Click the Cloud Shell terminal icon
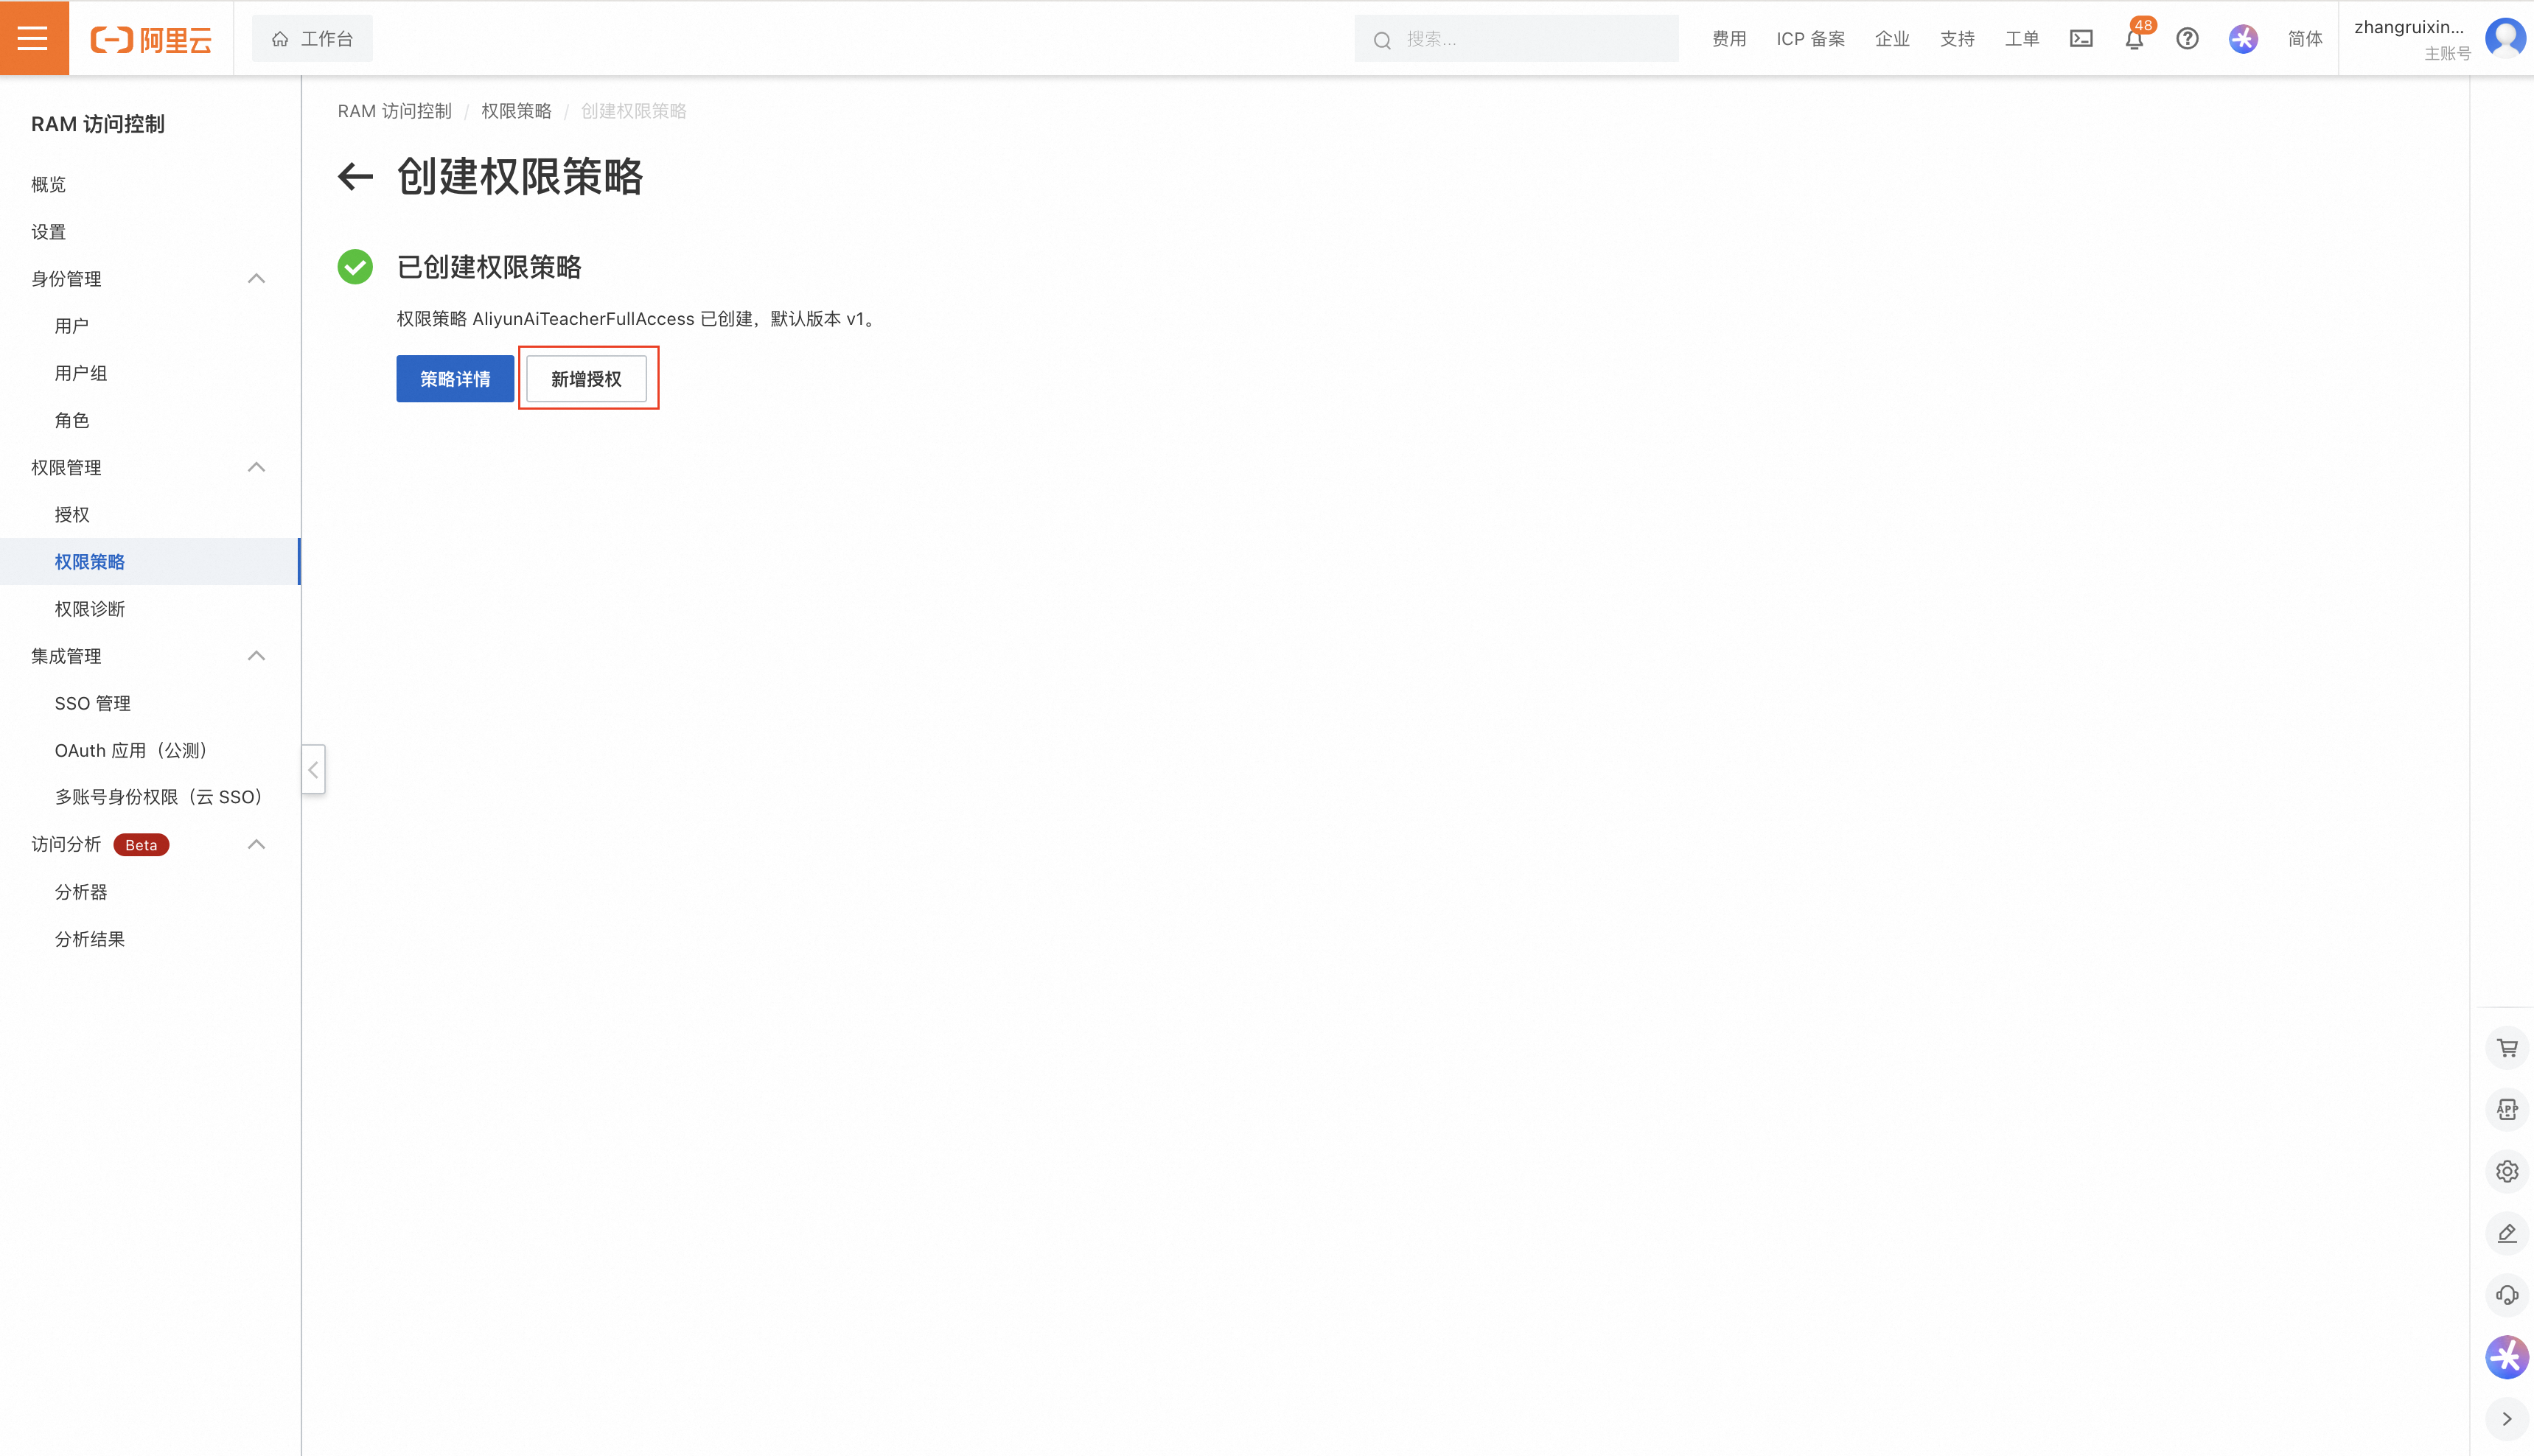This screenshot has height=1456, width=2534. tap(2081, 39)
